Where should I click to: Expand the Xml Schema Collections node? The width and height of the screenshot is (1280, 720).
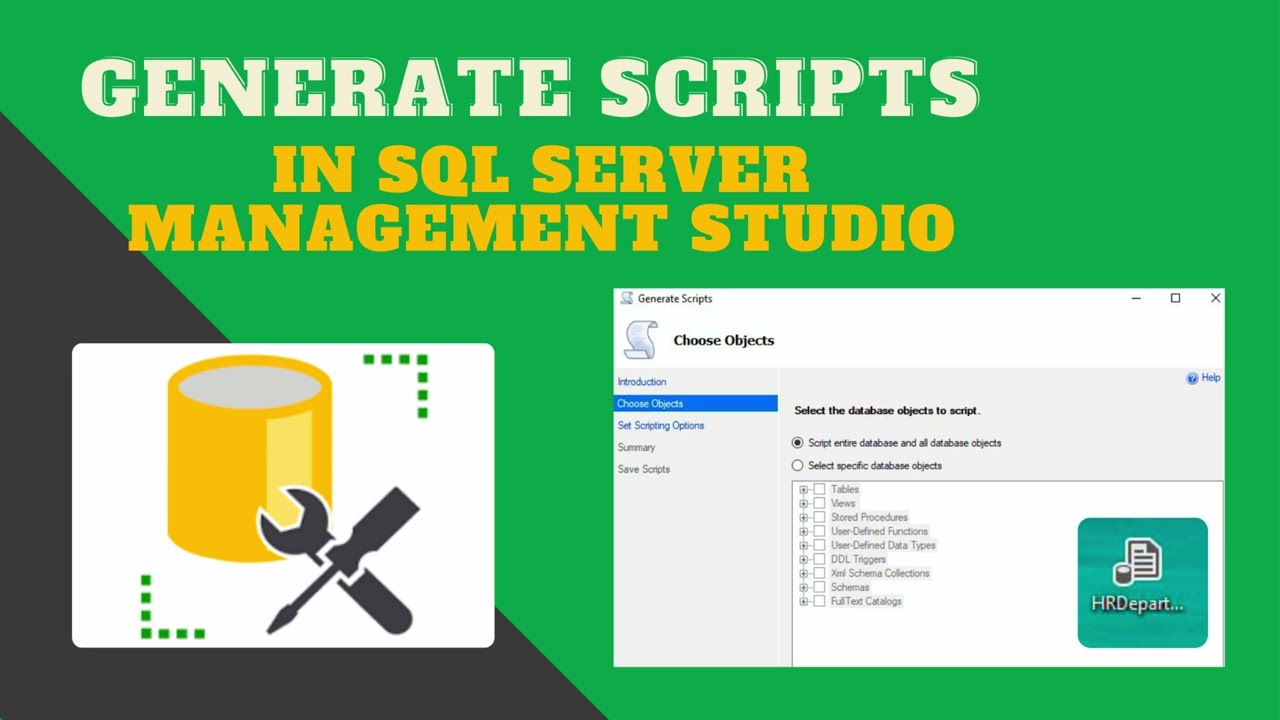[x=804, y=574]
